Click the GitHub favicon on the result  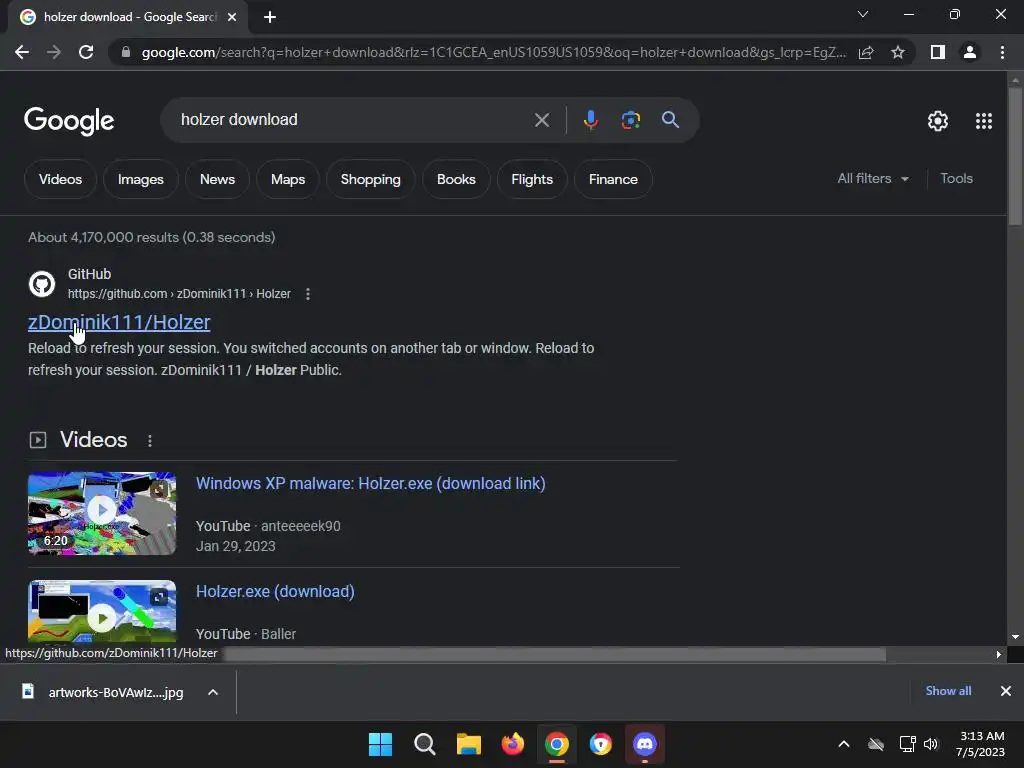[42, 284]
